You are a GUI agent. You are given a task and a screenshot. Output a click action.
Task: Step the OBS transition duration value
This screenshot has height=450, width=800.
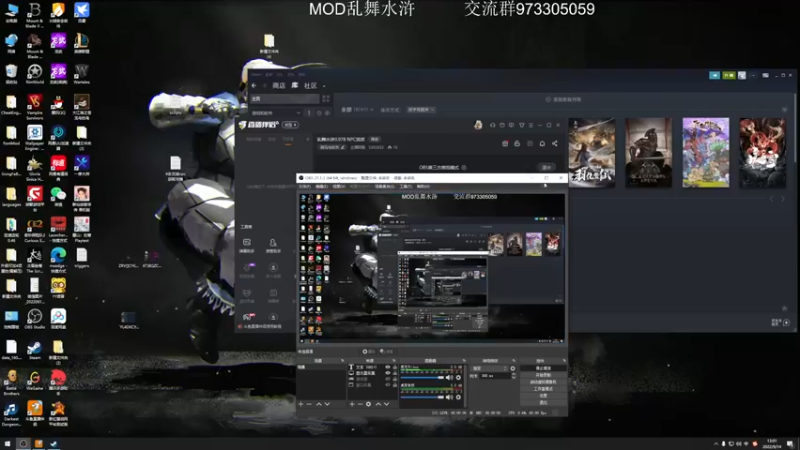(513, 376)
